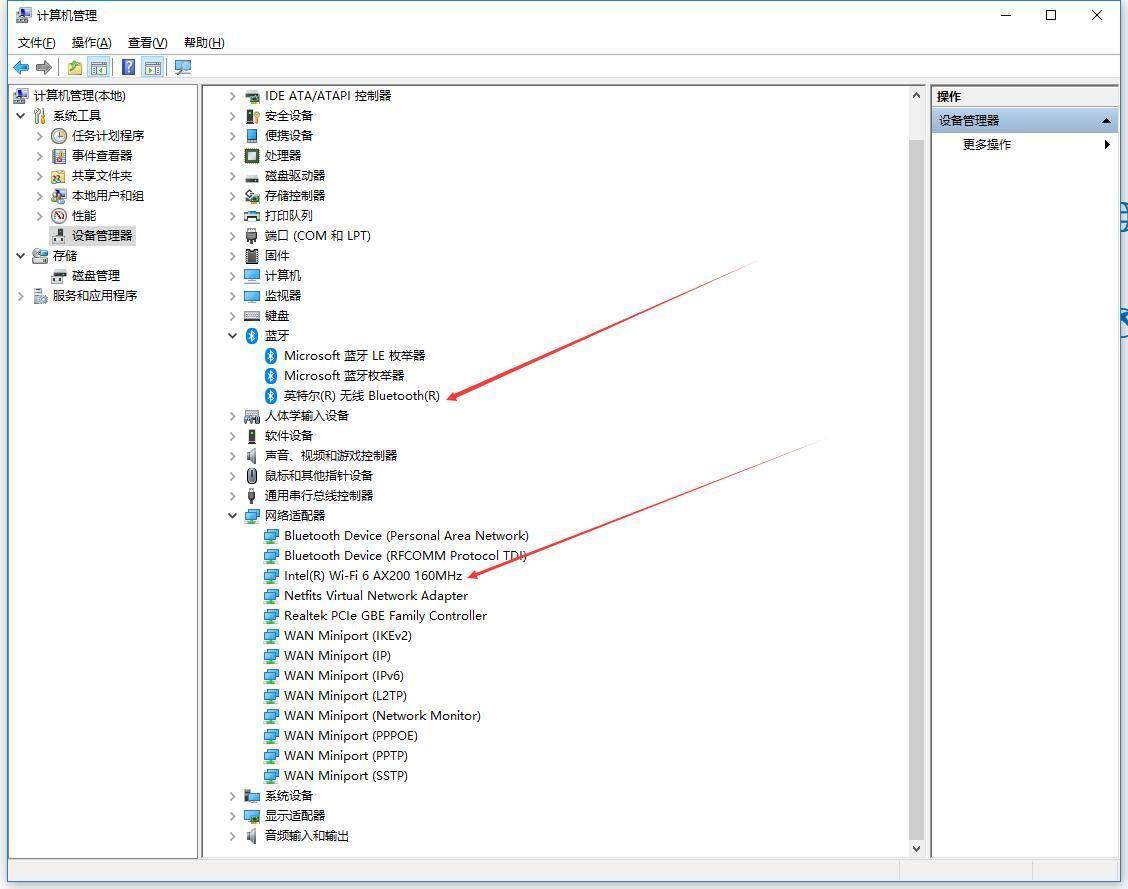Open the 文件(F) menu
The height and width of the screenshot is (889, 1128).
coord(37,43)
